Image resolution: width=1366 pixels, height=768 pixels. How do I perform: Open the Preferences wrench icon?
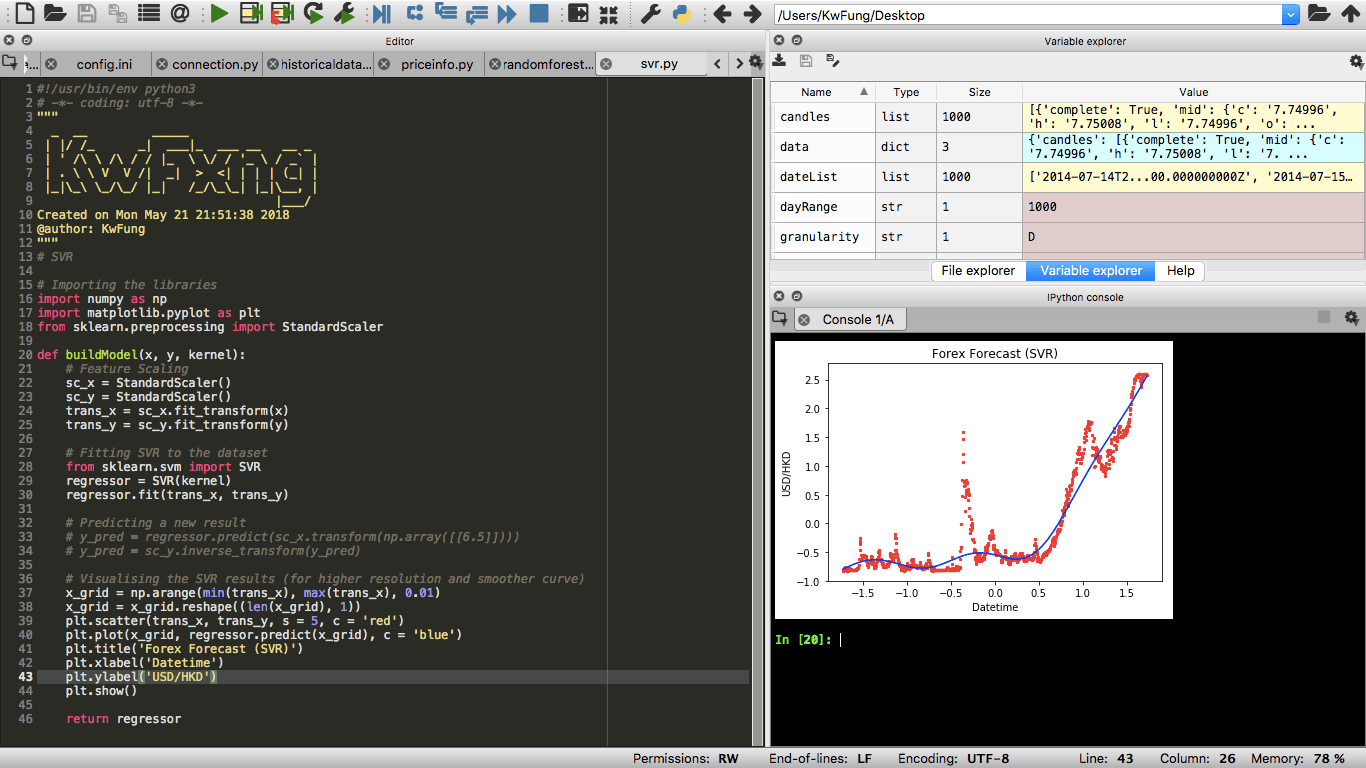650,14
